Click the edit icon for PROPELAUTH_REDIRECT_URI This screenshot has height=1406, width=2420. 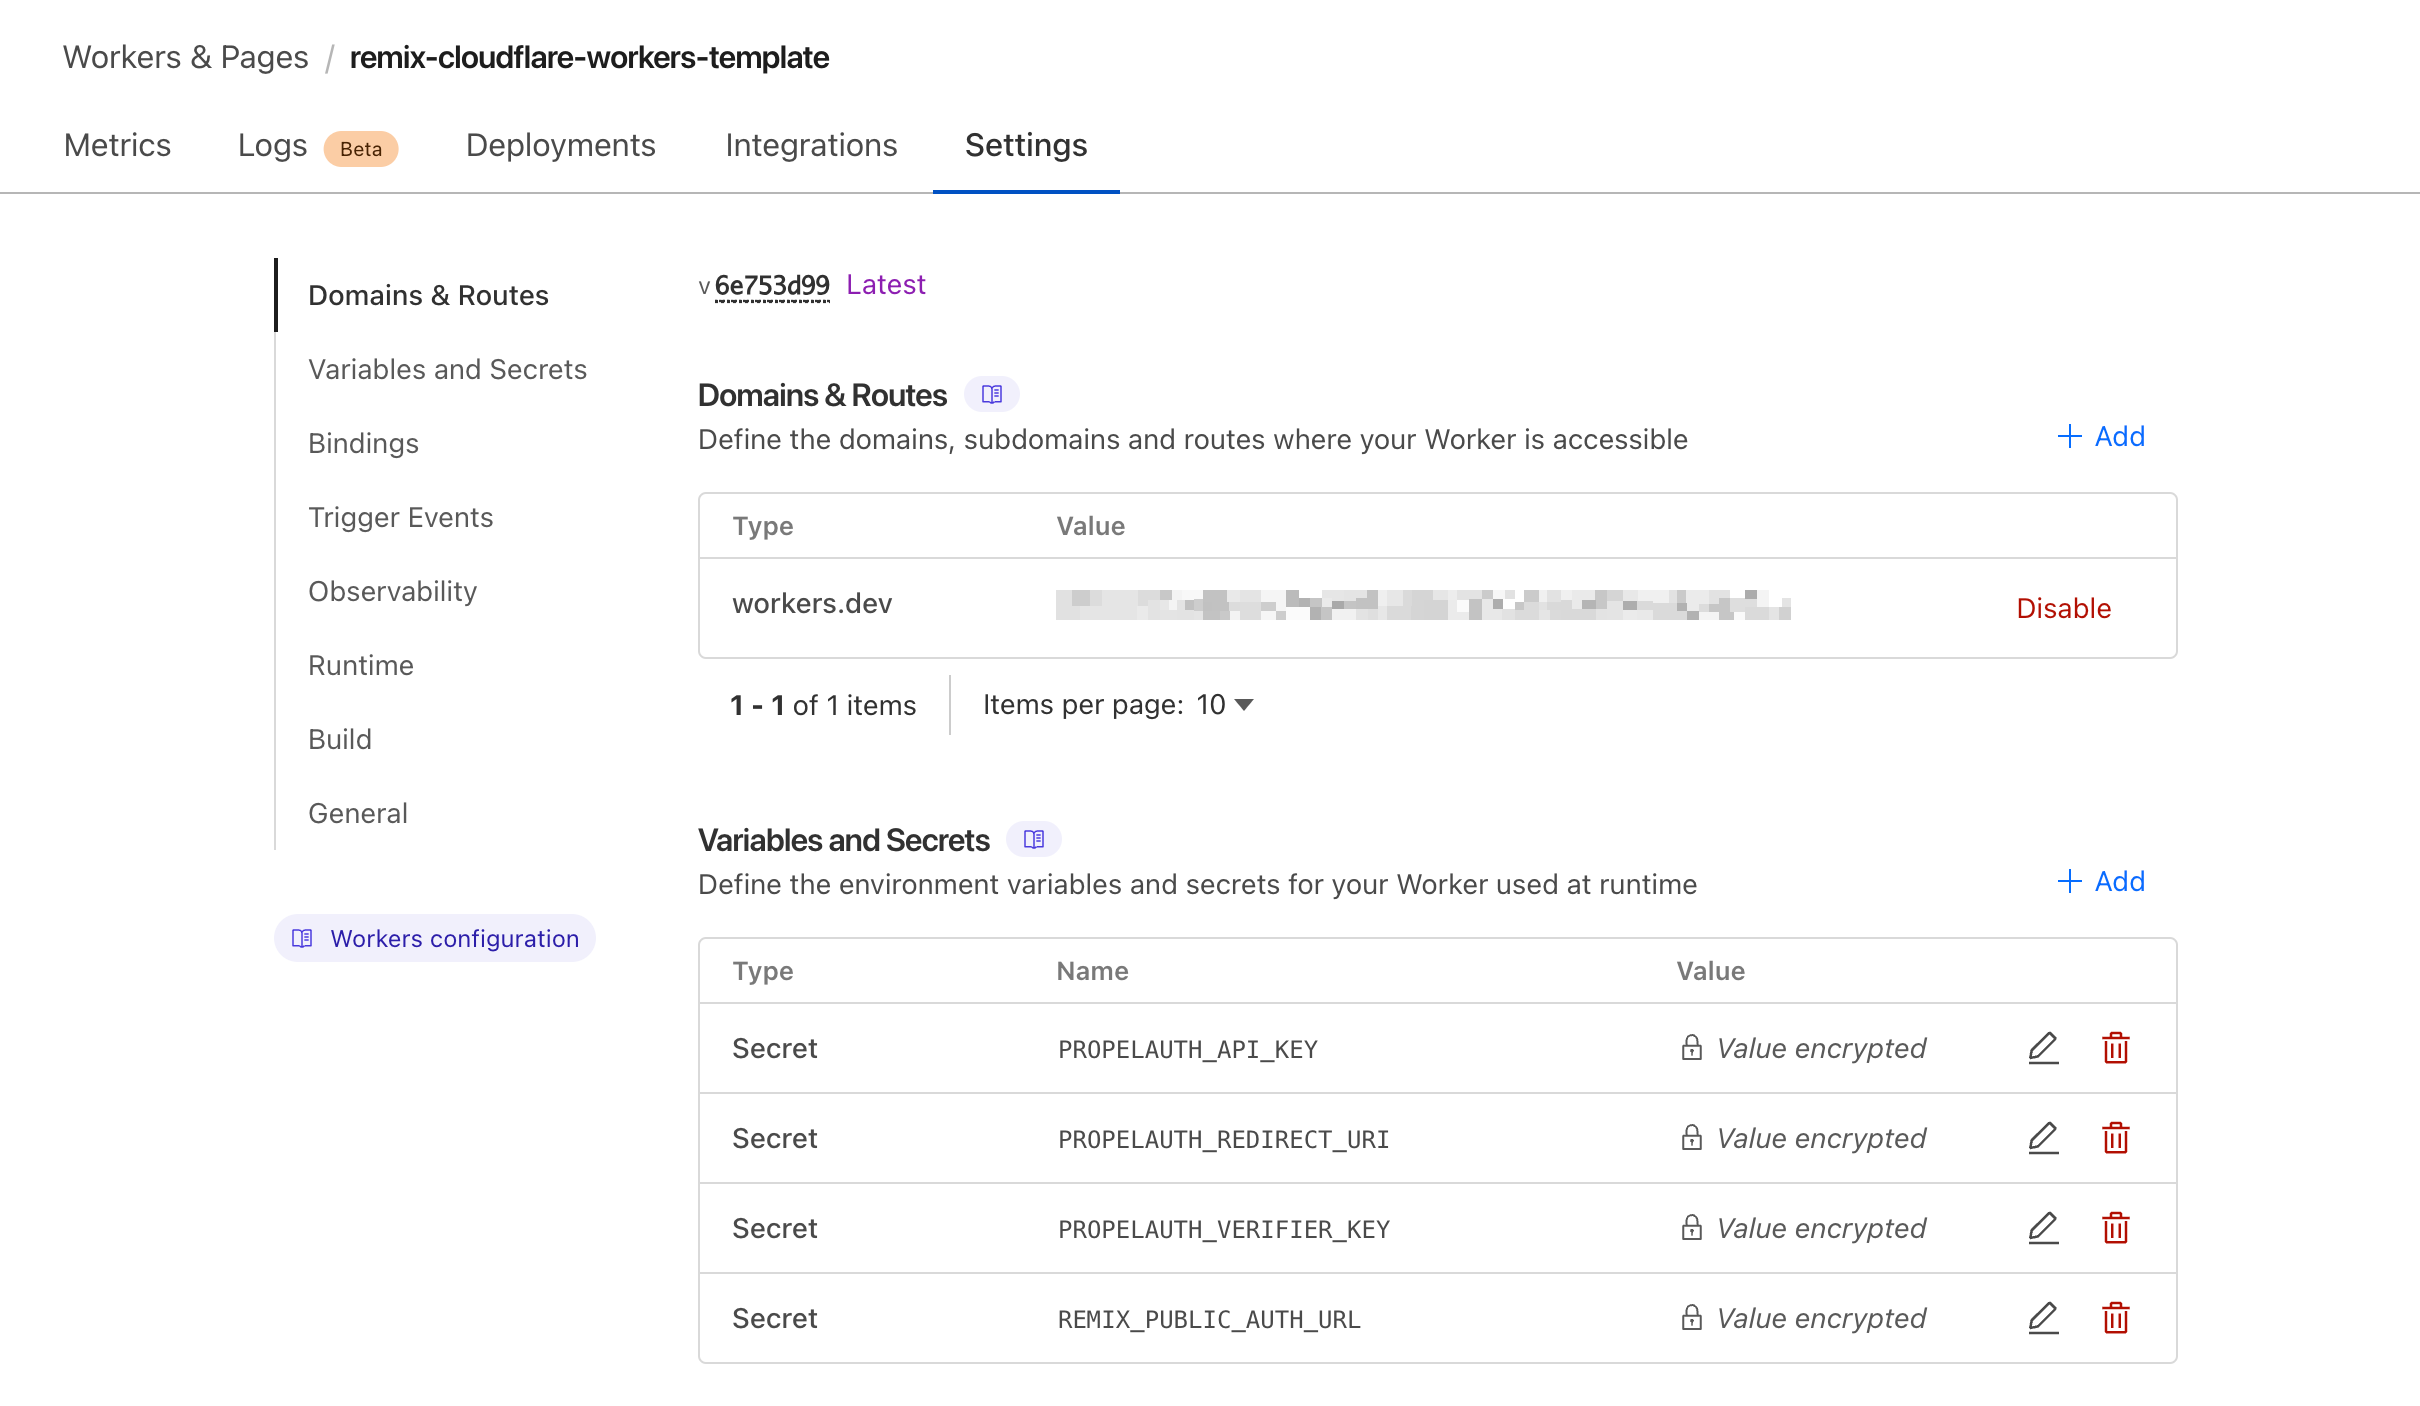coord(2043,1138)
